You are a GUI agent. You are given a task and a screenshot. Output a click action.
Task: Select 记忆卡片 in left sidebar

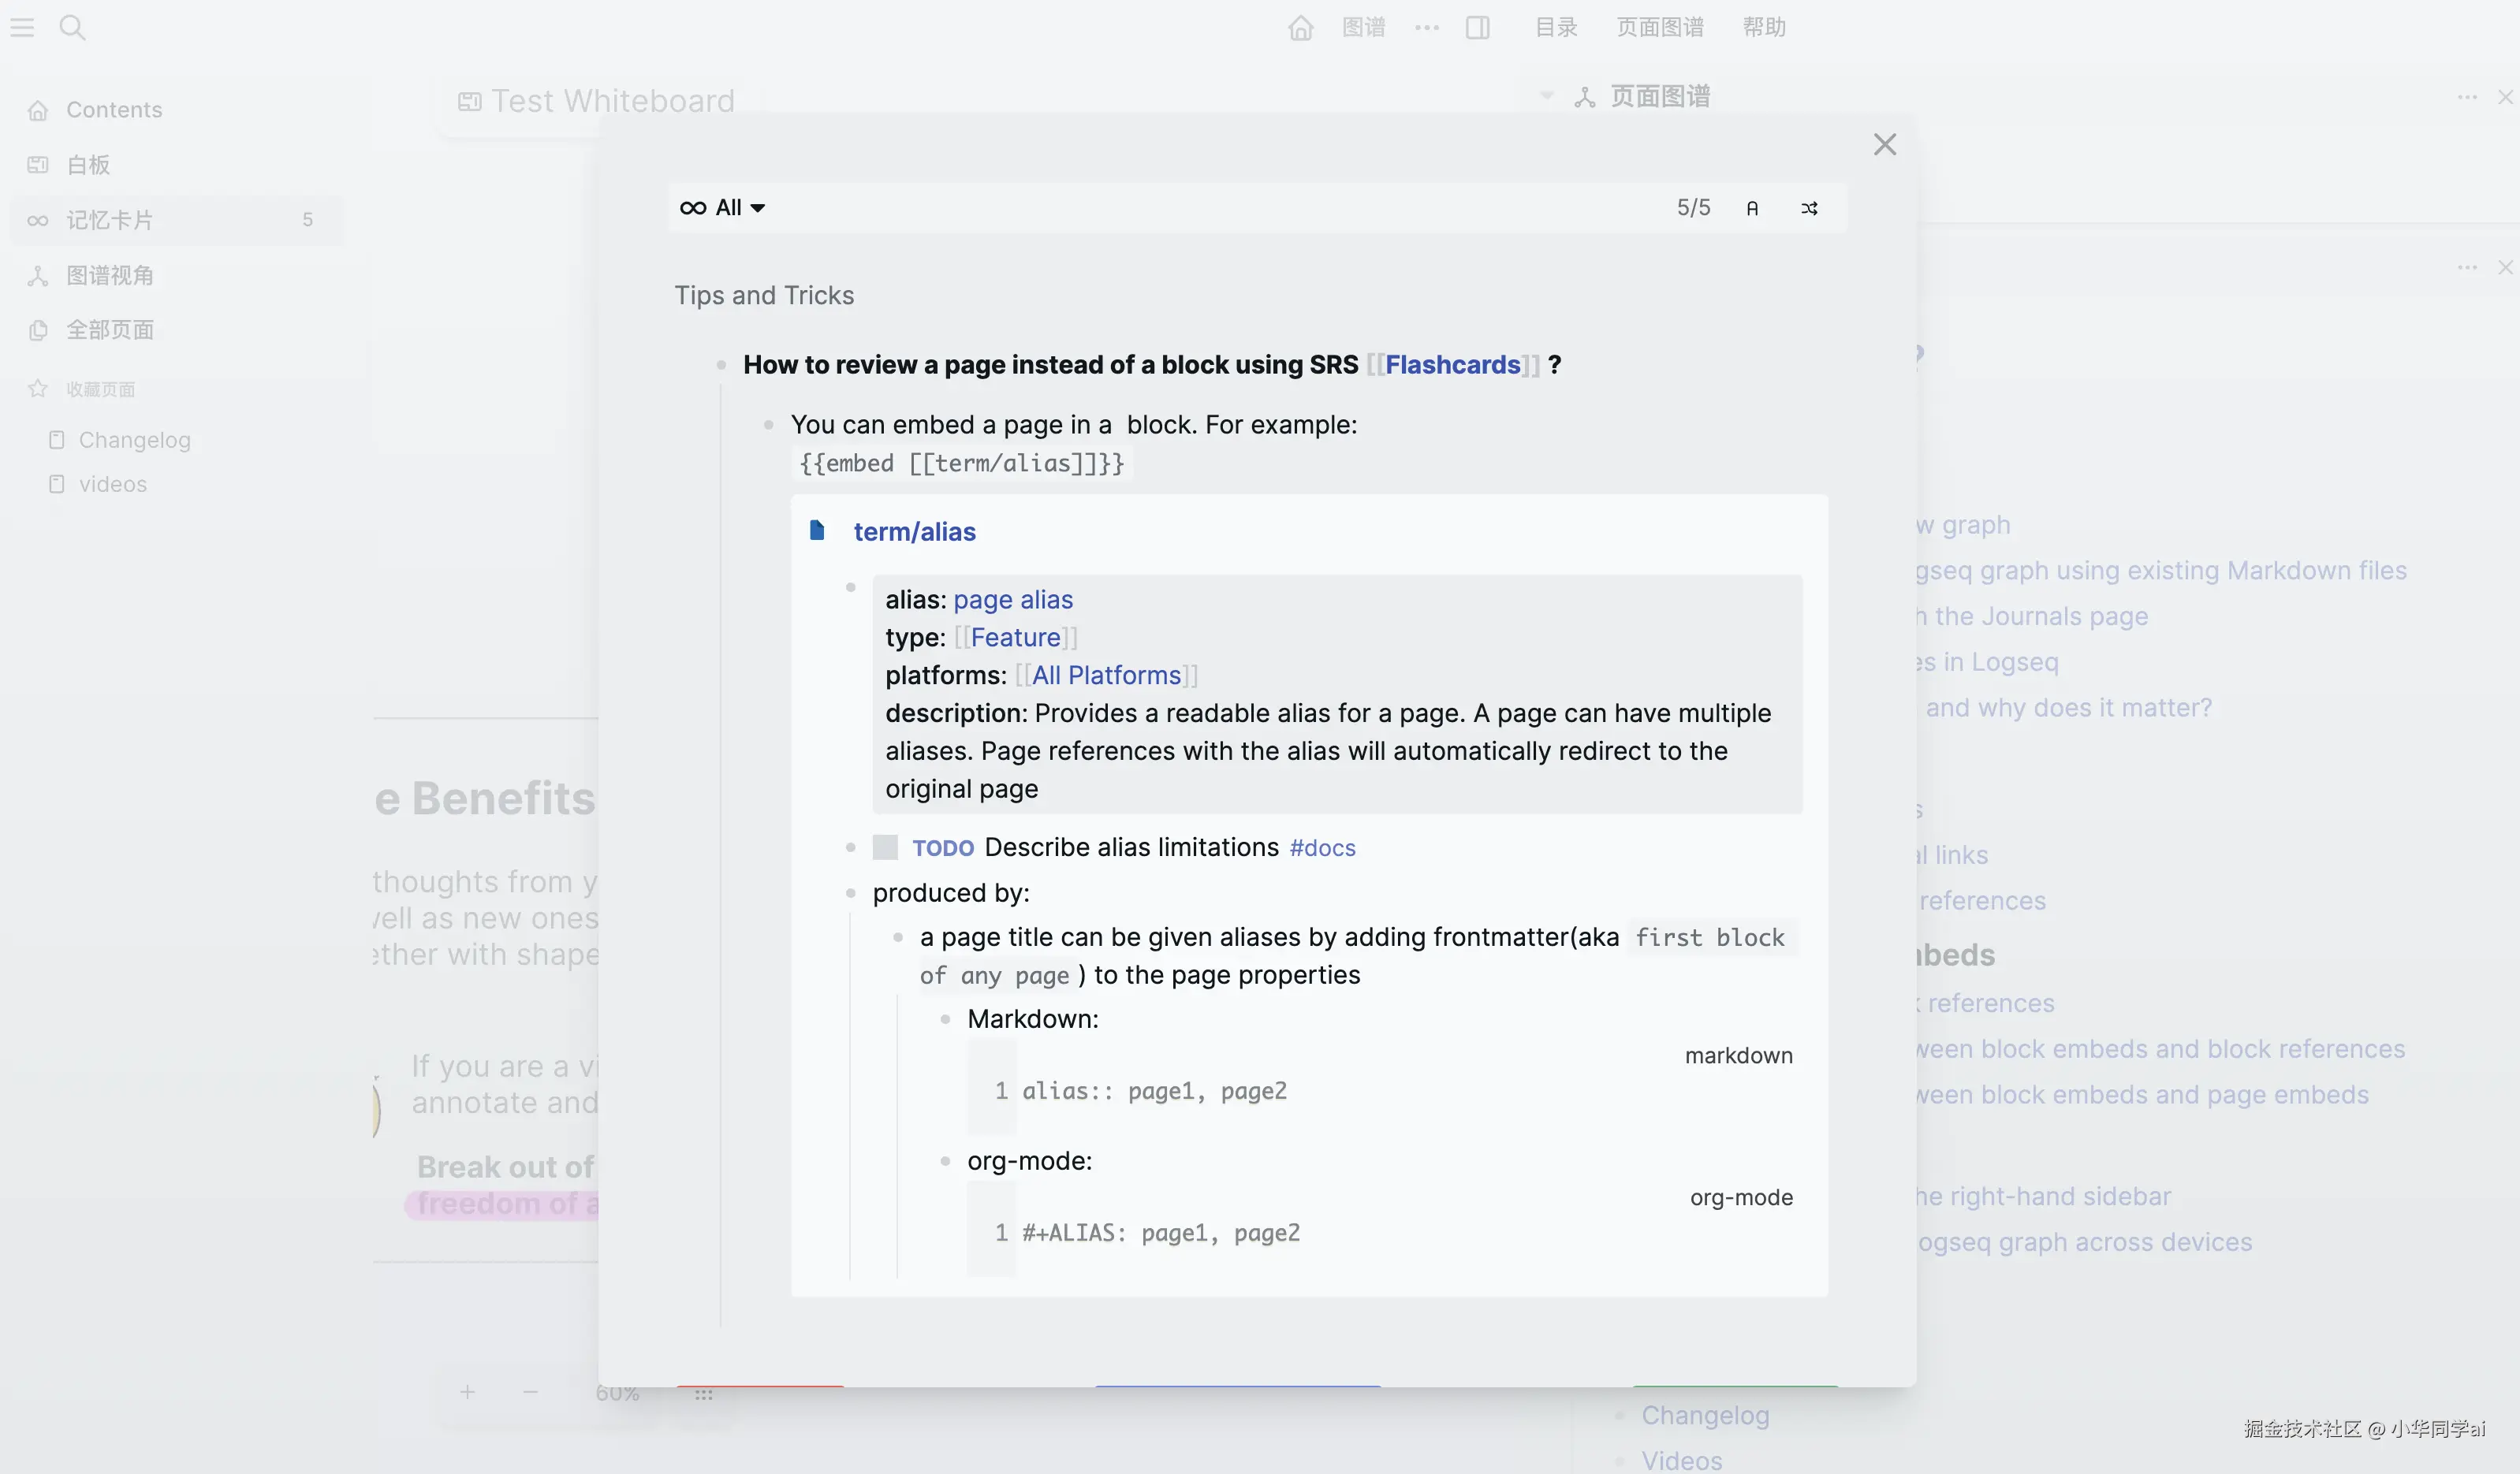(x=110, y=220)
